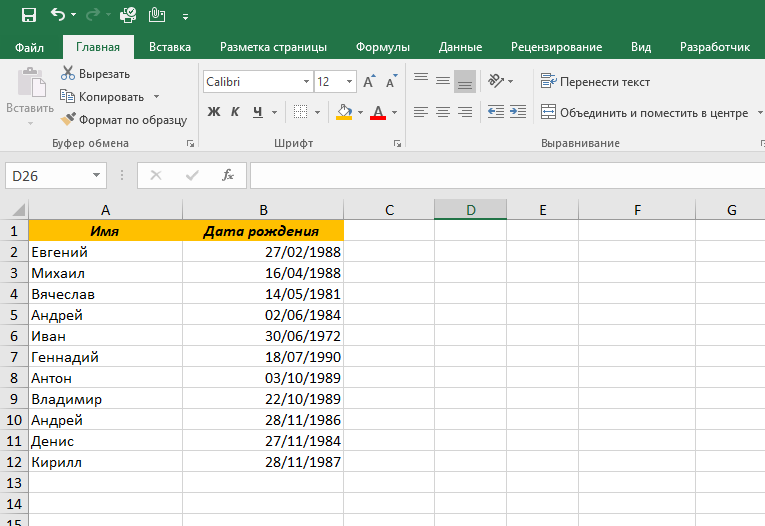The width and height of the screenshot is (765, 526).
Task: Undo the last action
Action: (x=58, y=15)
